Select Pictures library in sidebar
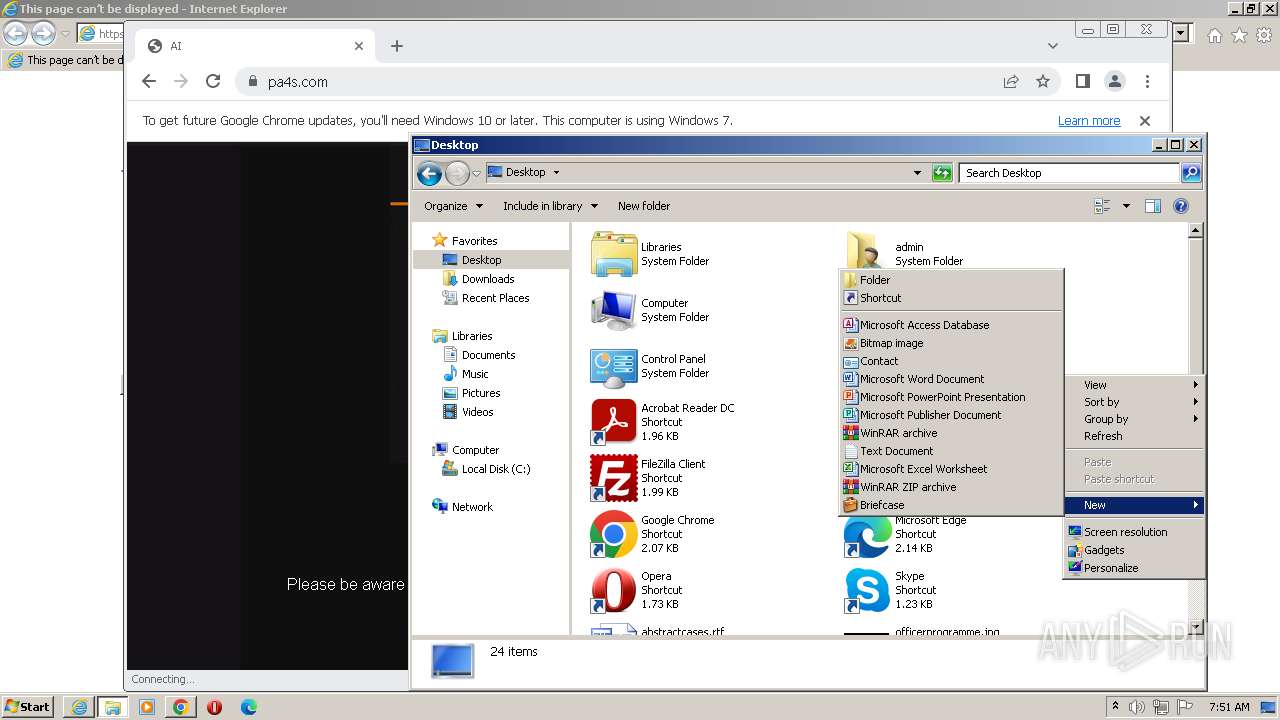The width and height of the screenshot is (1280, 720). (481, 393)
